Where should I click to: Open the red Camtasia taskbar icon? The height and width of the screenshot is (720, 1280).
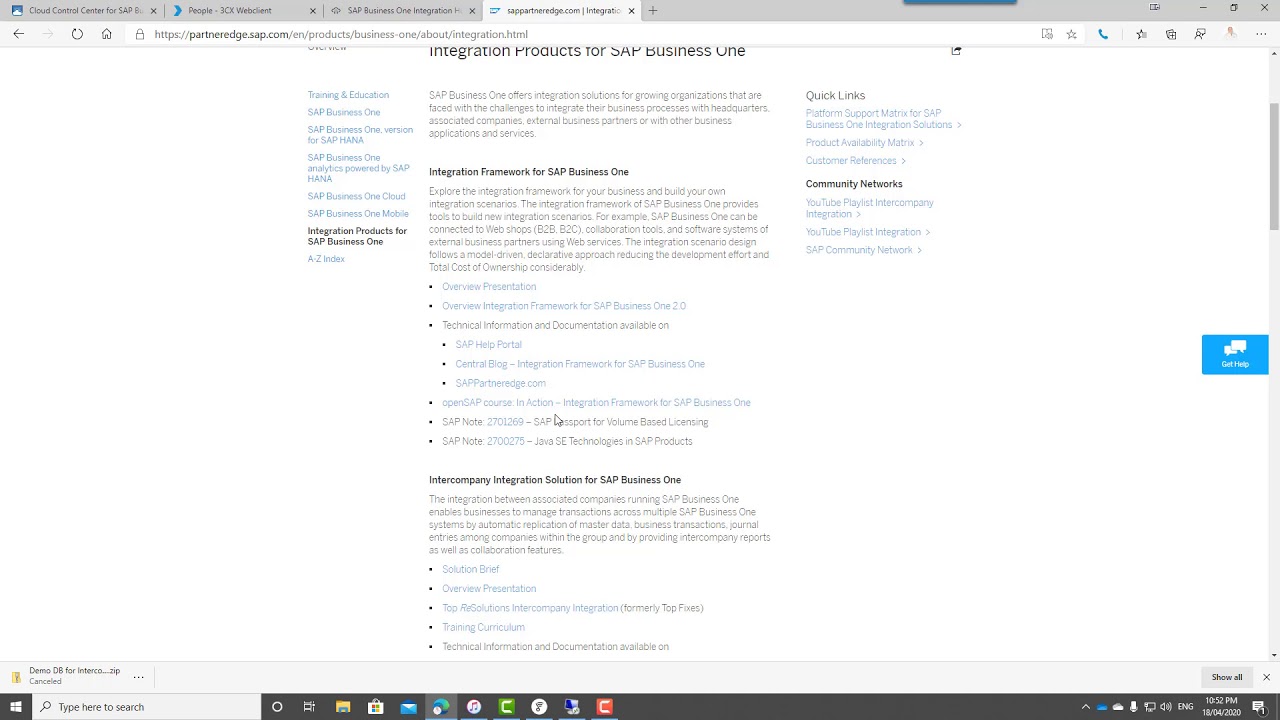tap(605, 707)
